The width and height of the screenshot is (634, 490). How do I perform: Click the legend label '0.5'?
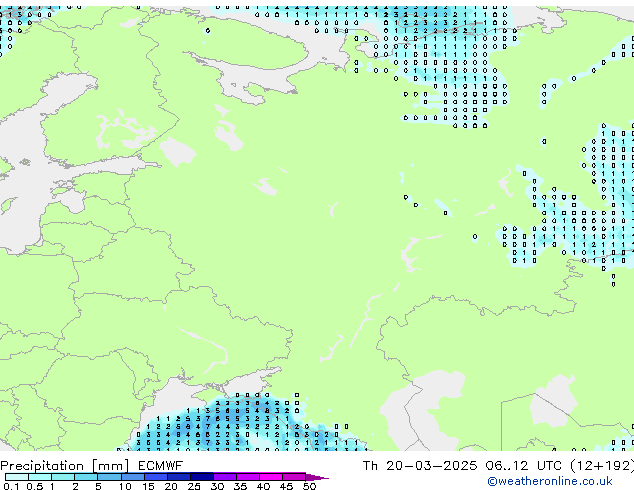click(x=35, y=486)
